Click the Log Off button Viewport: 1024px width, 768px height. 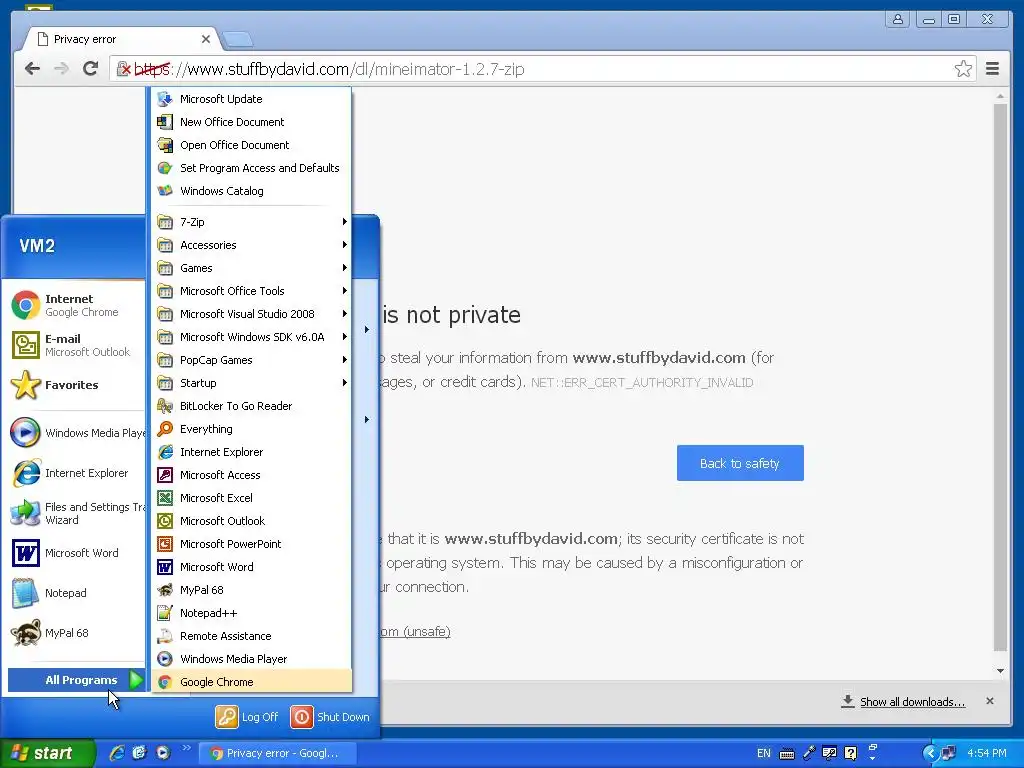248,716
